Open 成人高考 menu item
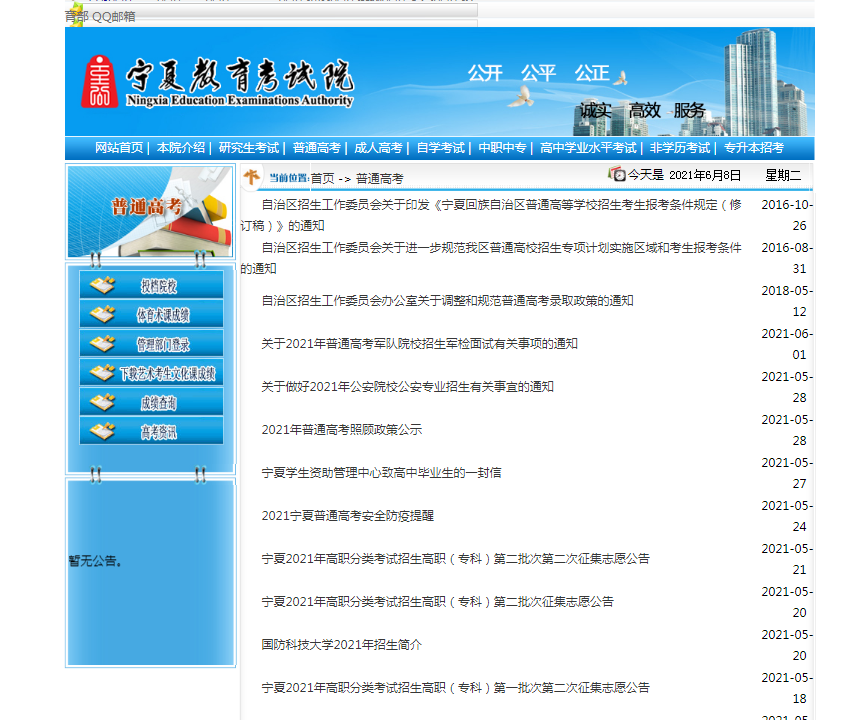The image size is (864, 720). [378, 148]
